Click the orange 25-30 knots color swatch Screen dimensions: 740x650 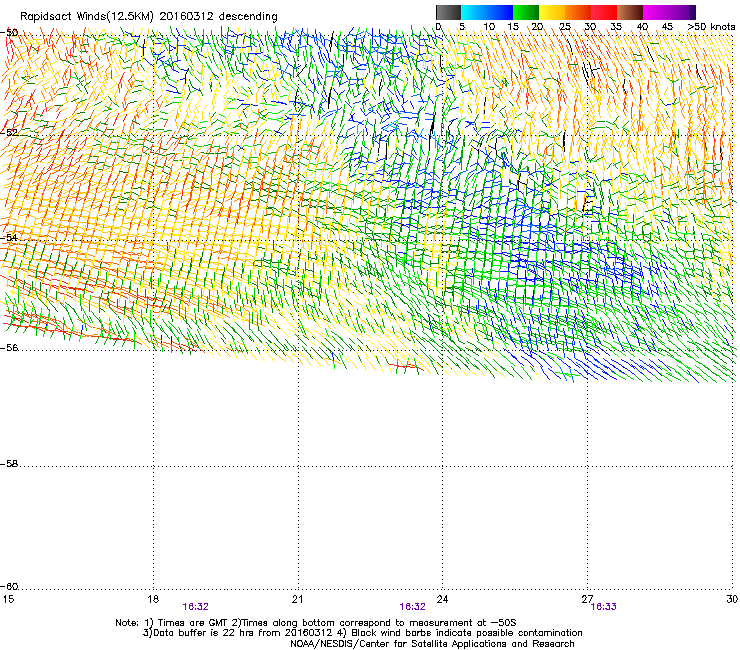click(578, 12)
